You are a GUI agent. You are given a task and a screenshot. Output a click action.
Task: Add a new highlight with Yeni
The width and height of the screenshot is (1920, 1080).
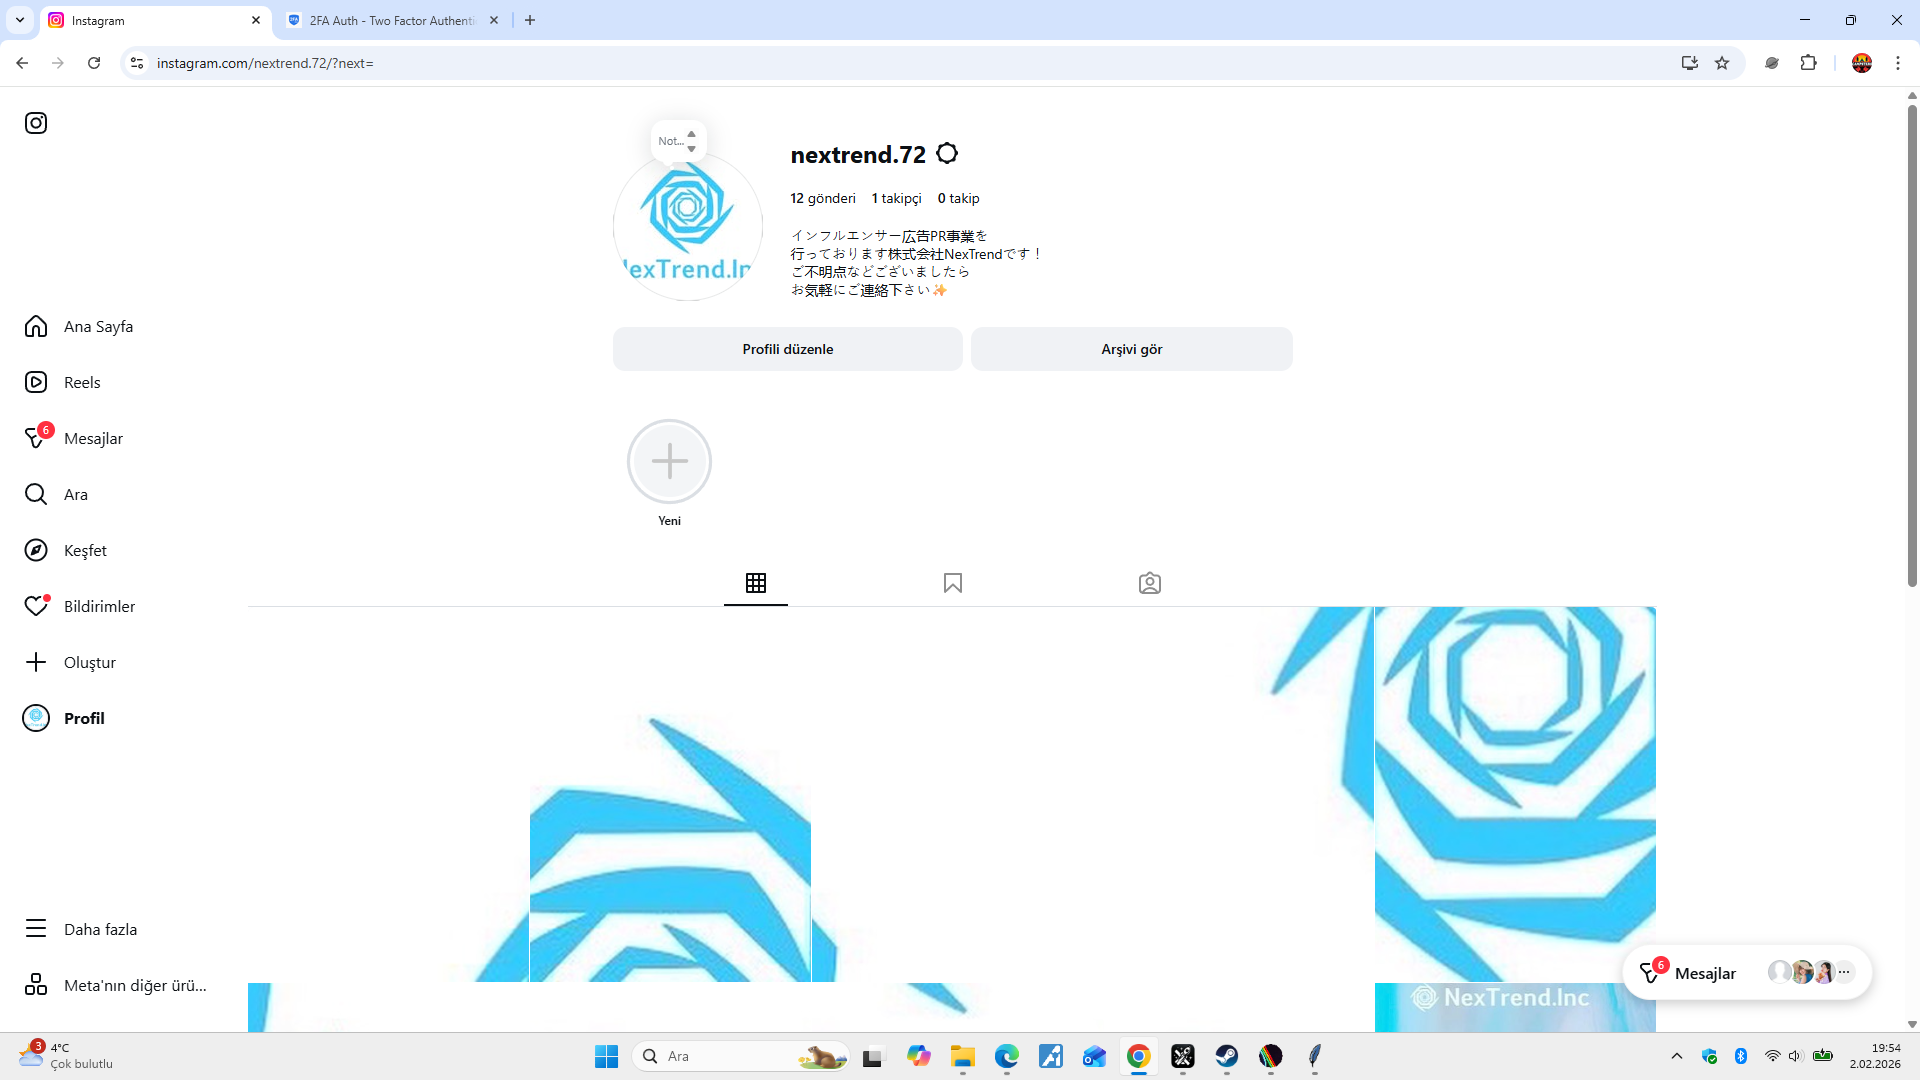[x=669, y=461]
